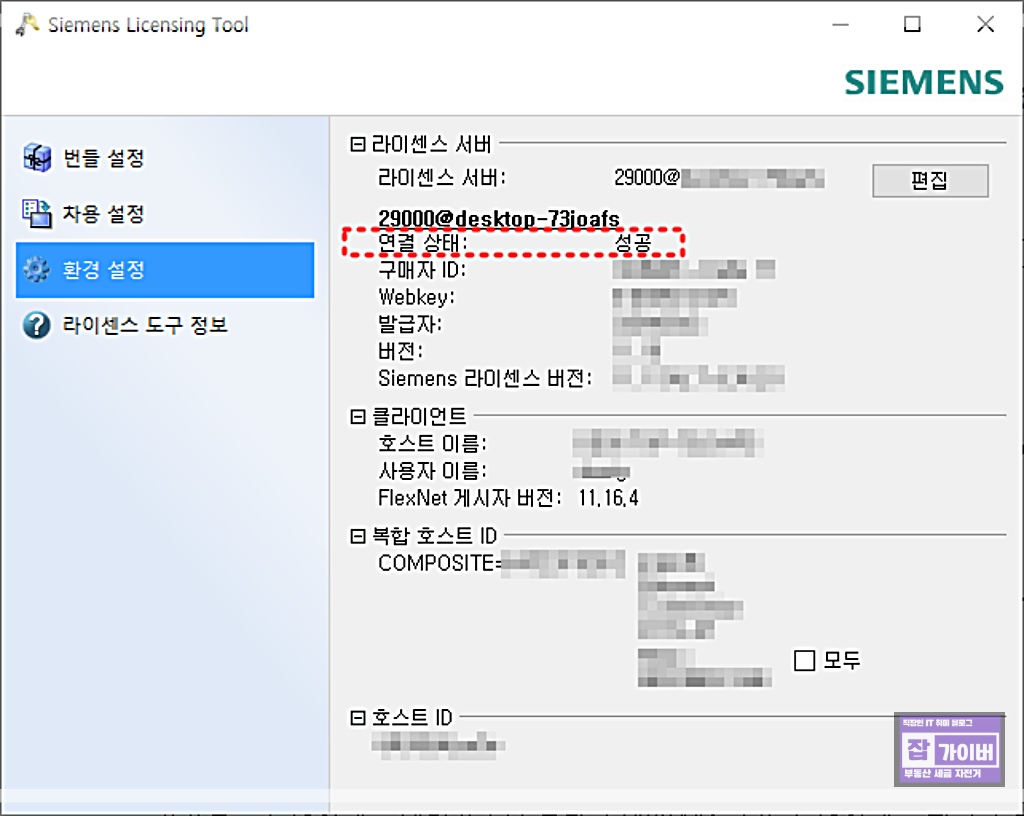Image resolution: width=1024 pixels, height=816 pixels.
Task: Click the 사용자 이름: label
Action: [x=432, y=471]
